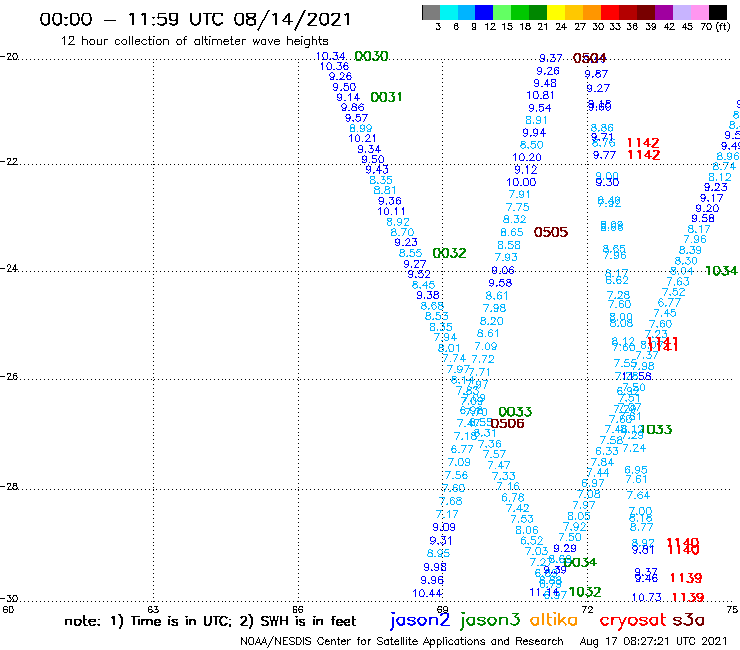The image size is (740, 650).
Task: Click the jason2 satellite legend label
Action: 420,620
